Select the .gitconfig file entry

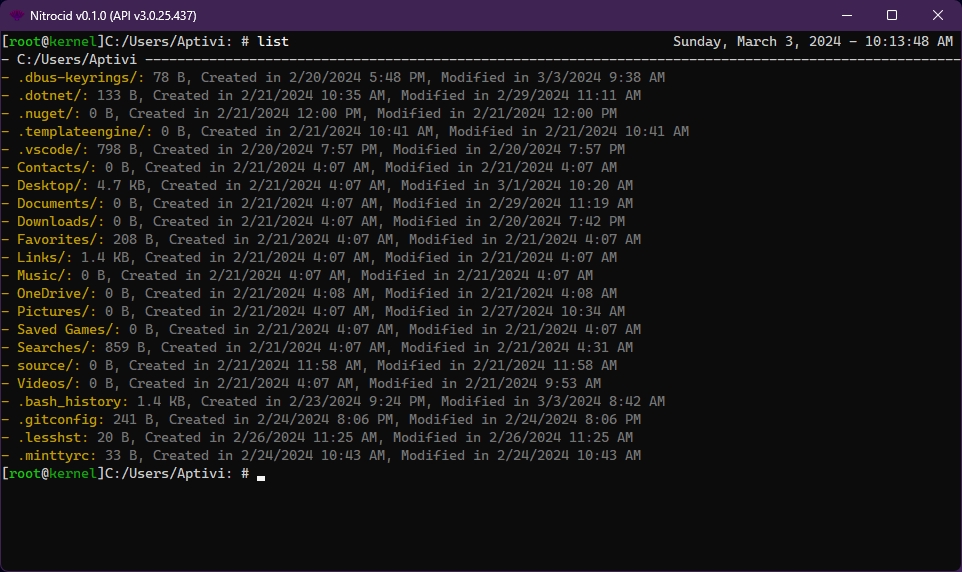[x=56, y=420]
